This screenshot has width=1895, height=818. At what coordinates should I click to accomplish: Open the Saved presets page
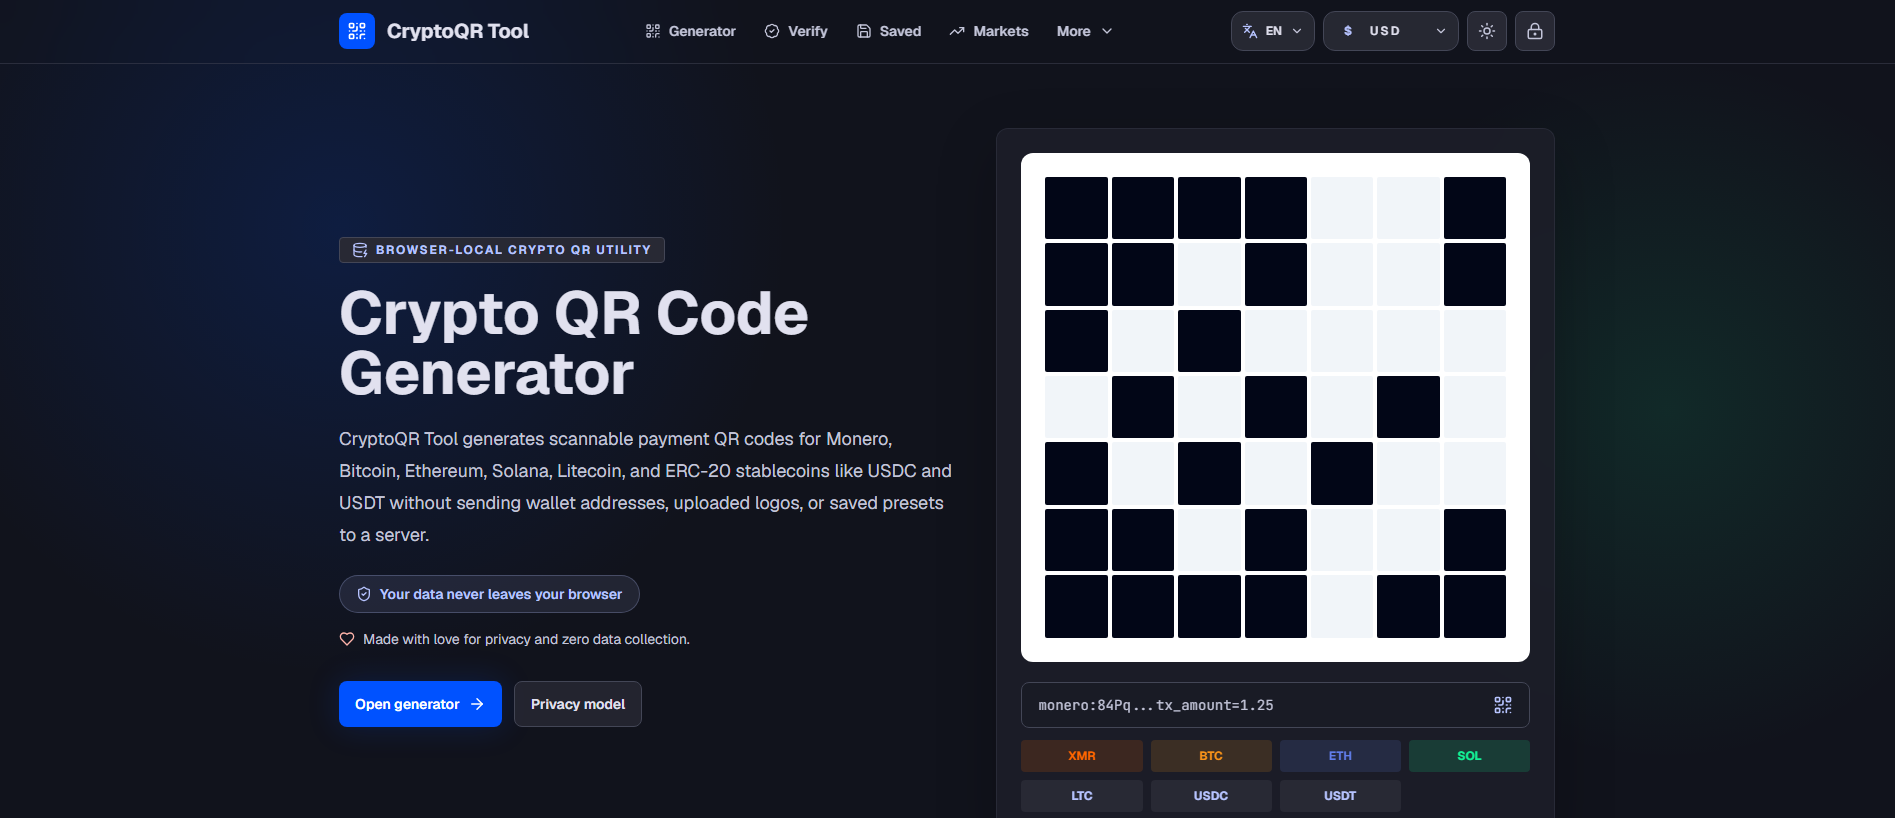tap(889, 31)
